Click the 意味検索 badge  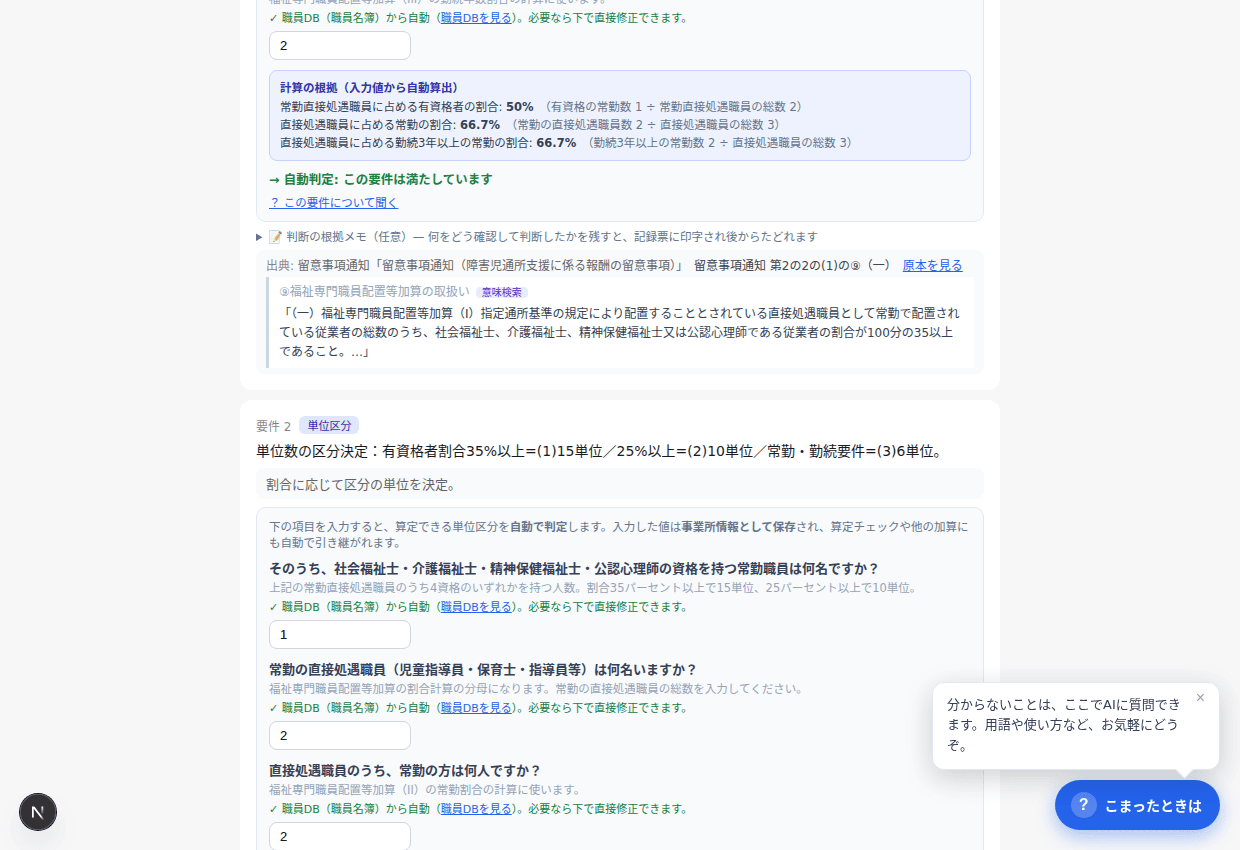pyautogui.click(x=502, y=292)
